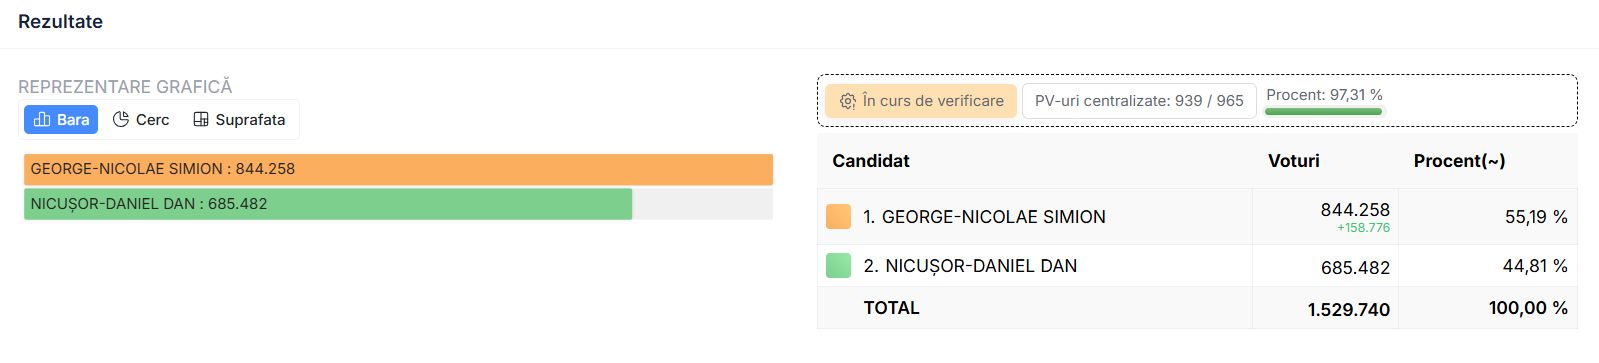Switch to the Cerc pie chart view

point(141,119)
